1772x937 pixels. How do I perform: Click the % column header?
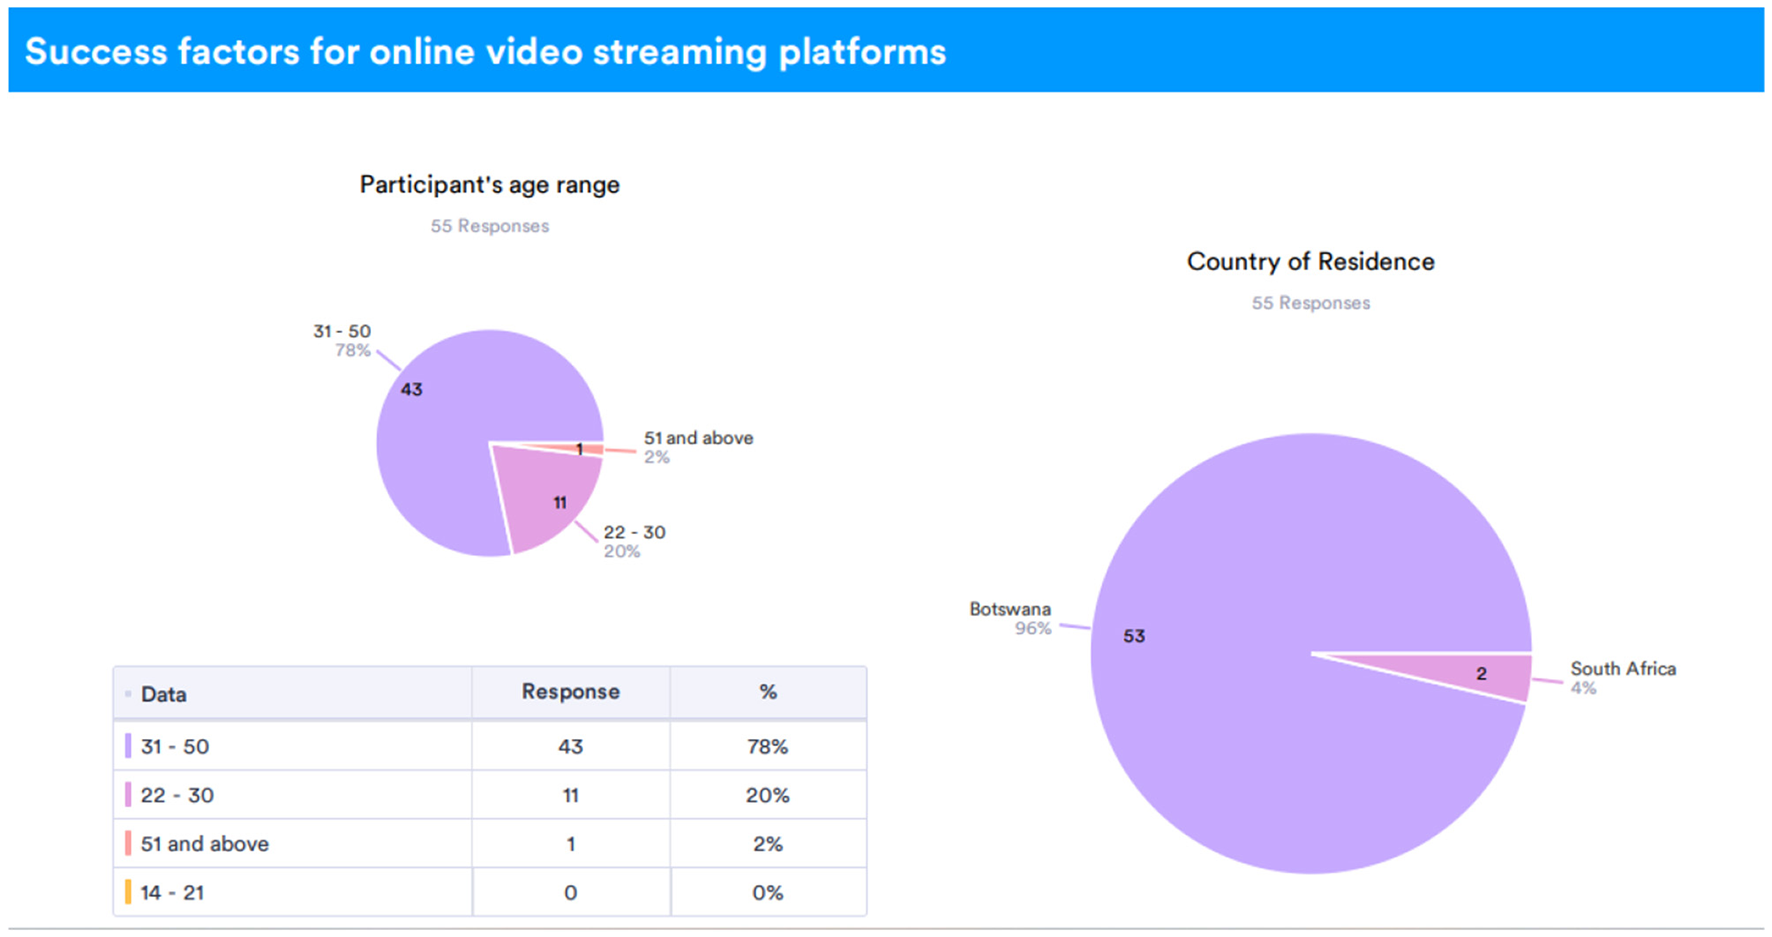767,692
